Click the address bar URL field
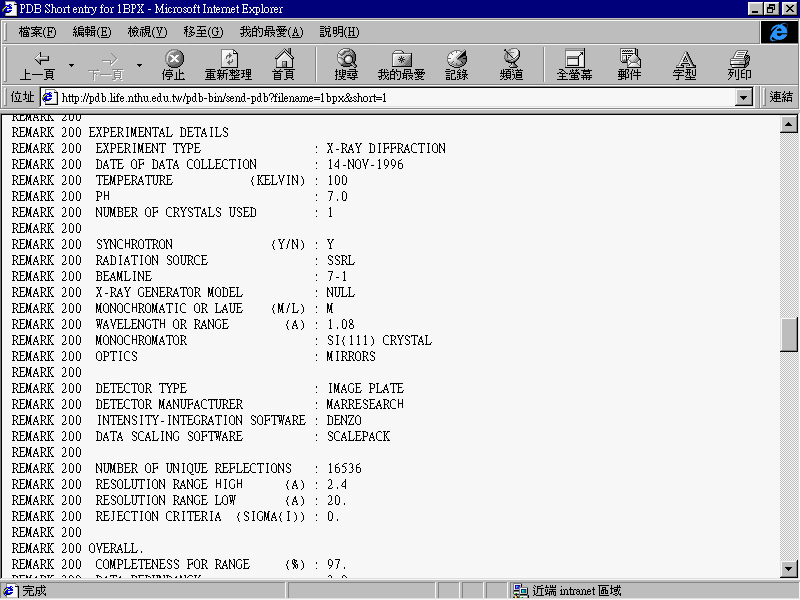Viewport: 800px width, 600px height. [x=390, y=98]
